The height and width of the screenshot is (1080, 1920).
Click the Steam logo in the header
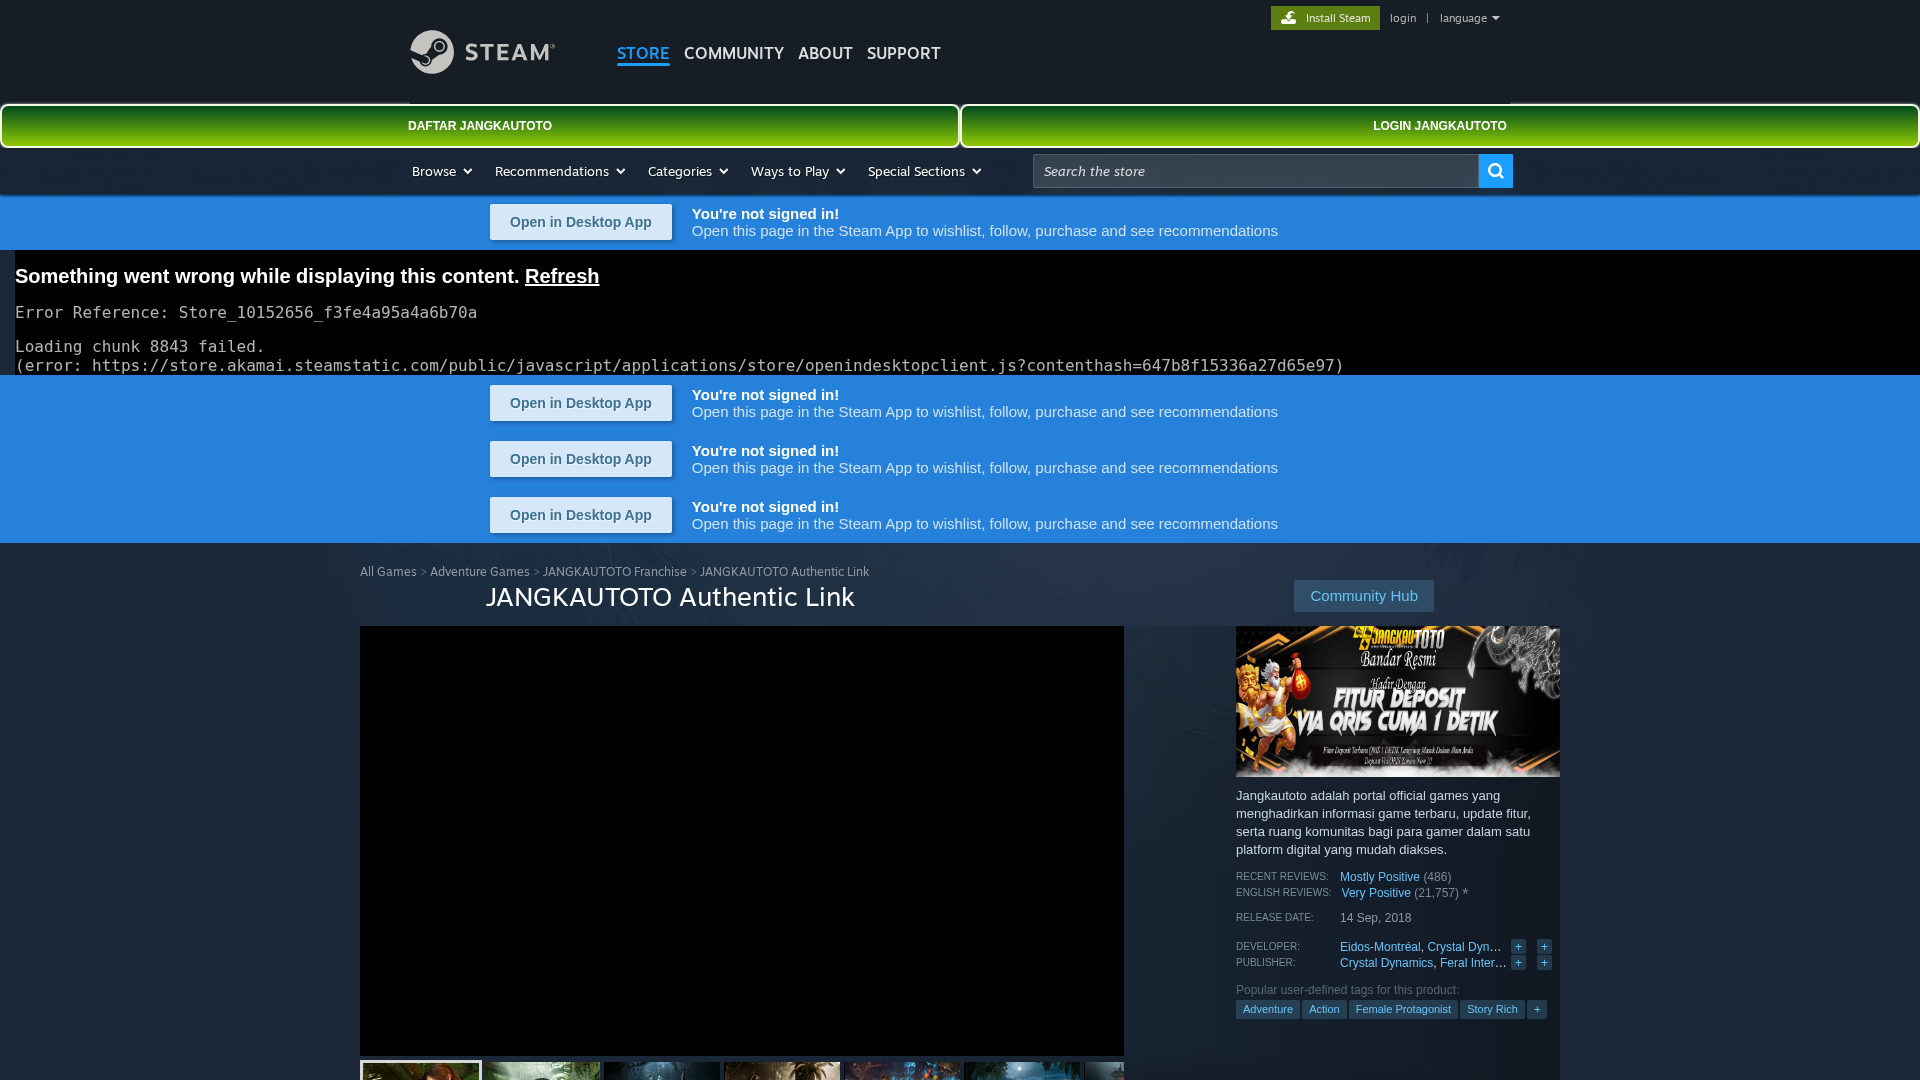click(x=482, y=52)
